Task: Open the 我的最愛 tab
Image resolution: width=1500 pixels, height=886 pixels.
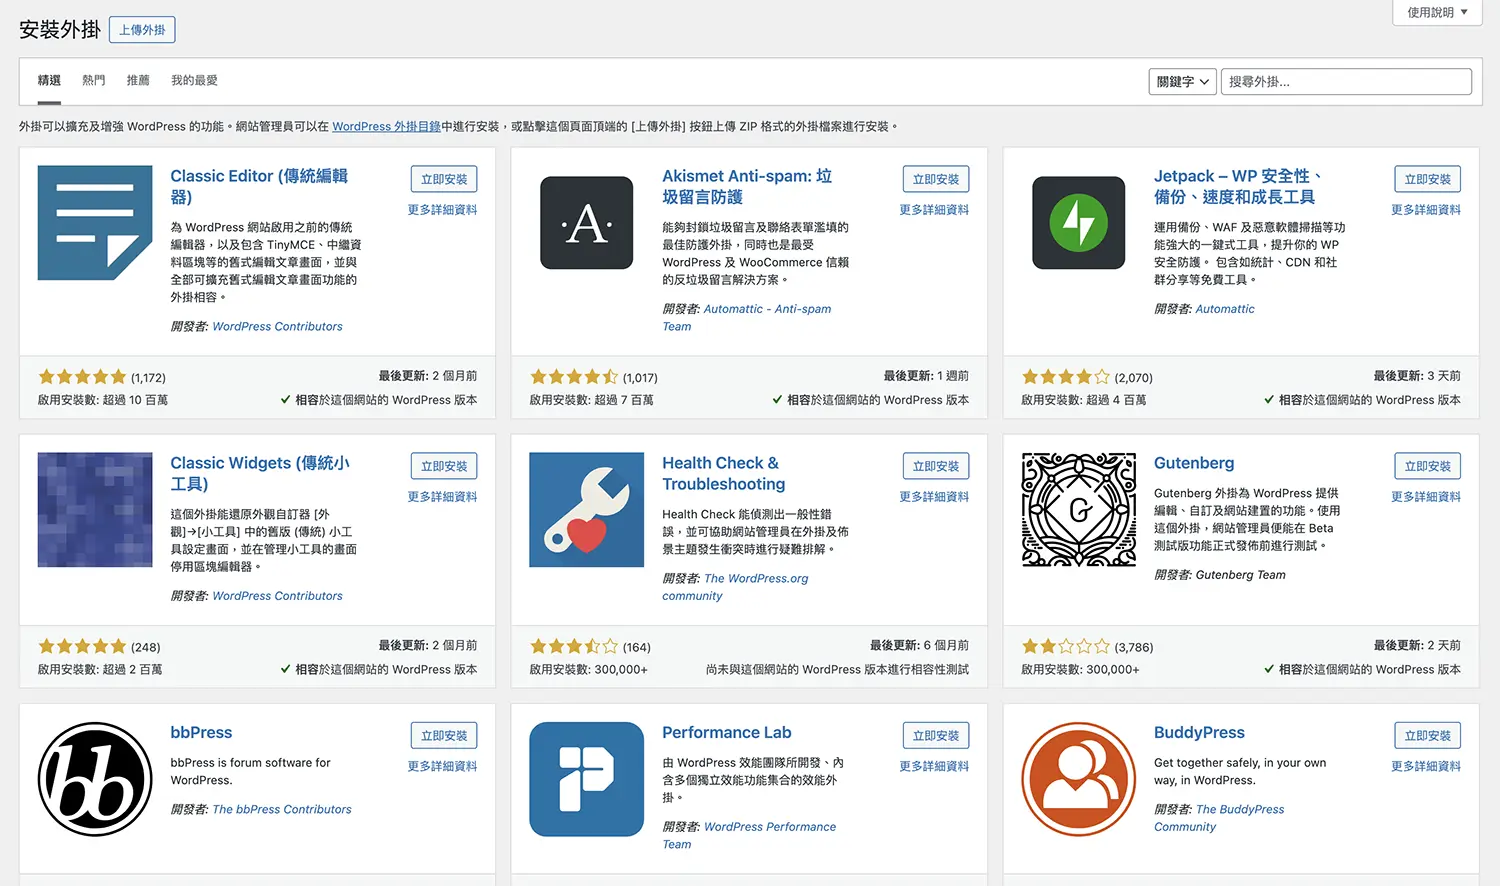Action: 194,80
